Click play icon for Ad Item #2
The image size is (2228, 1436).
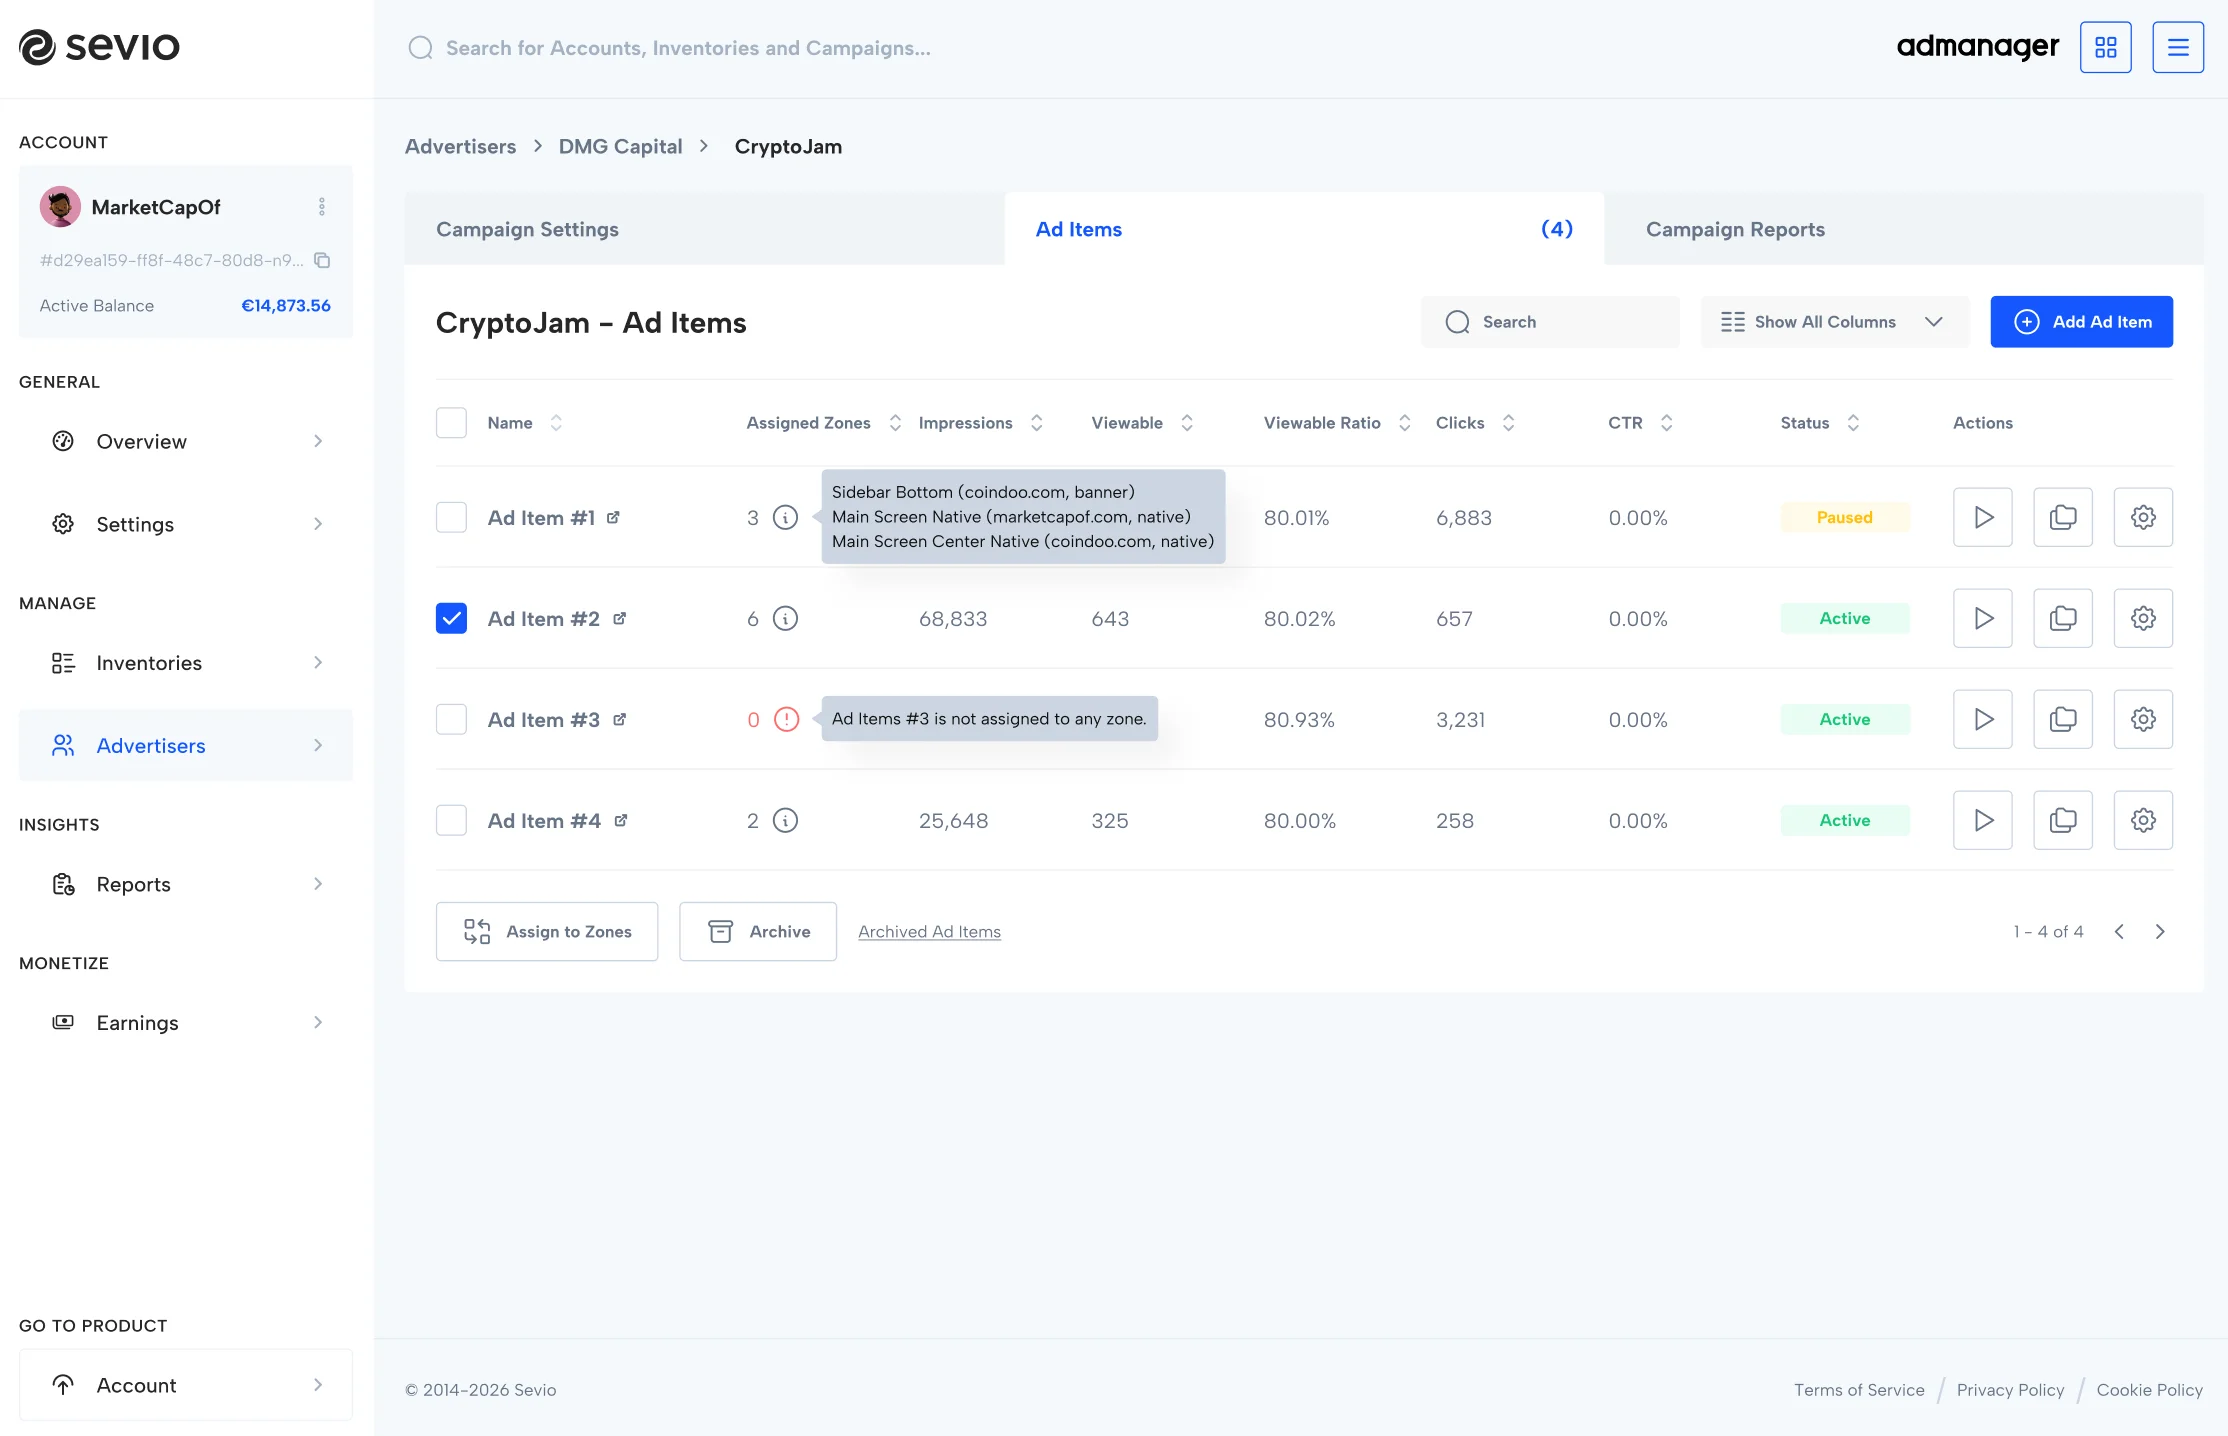(x=1982, y=618)
